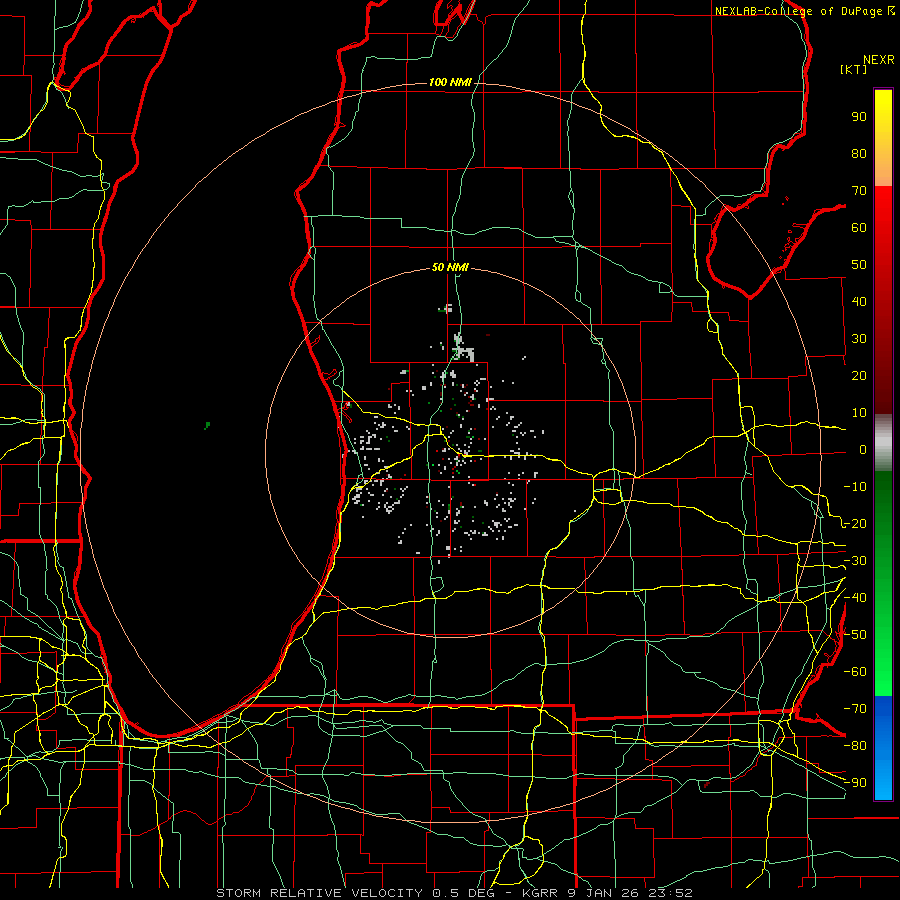Click the 50 NMI range ring label
This screenshot has height=900, width=900.
(x=450, y=267)
